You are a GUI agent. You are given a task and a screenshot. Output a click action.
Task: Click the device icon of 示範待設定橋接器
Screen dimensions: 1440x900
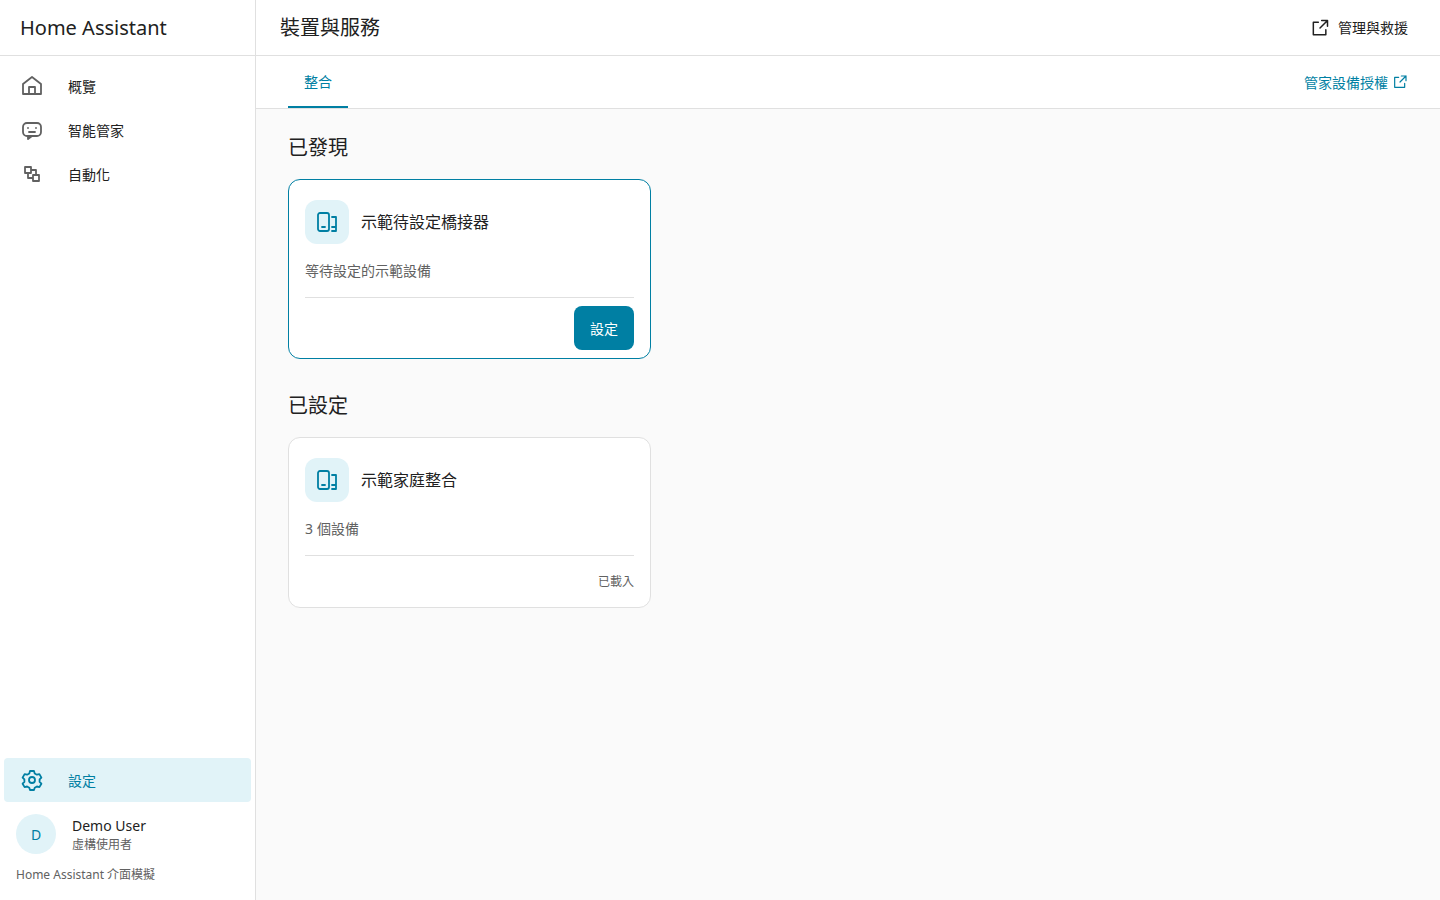pos(327,222)
